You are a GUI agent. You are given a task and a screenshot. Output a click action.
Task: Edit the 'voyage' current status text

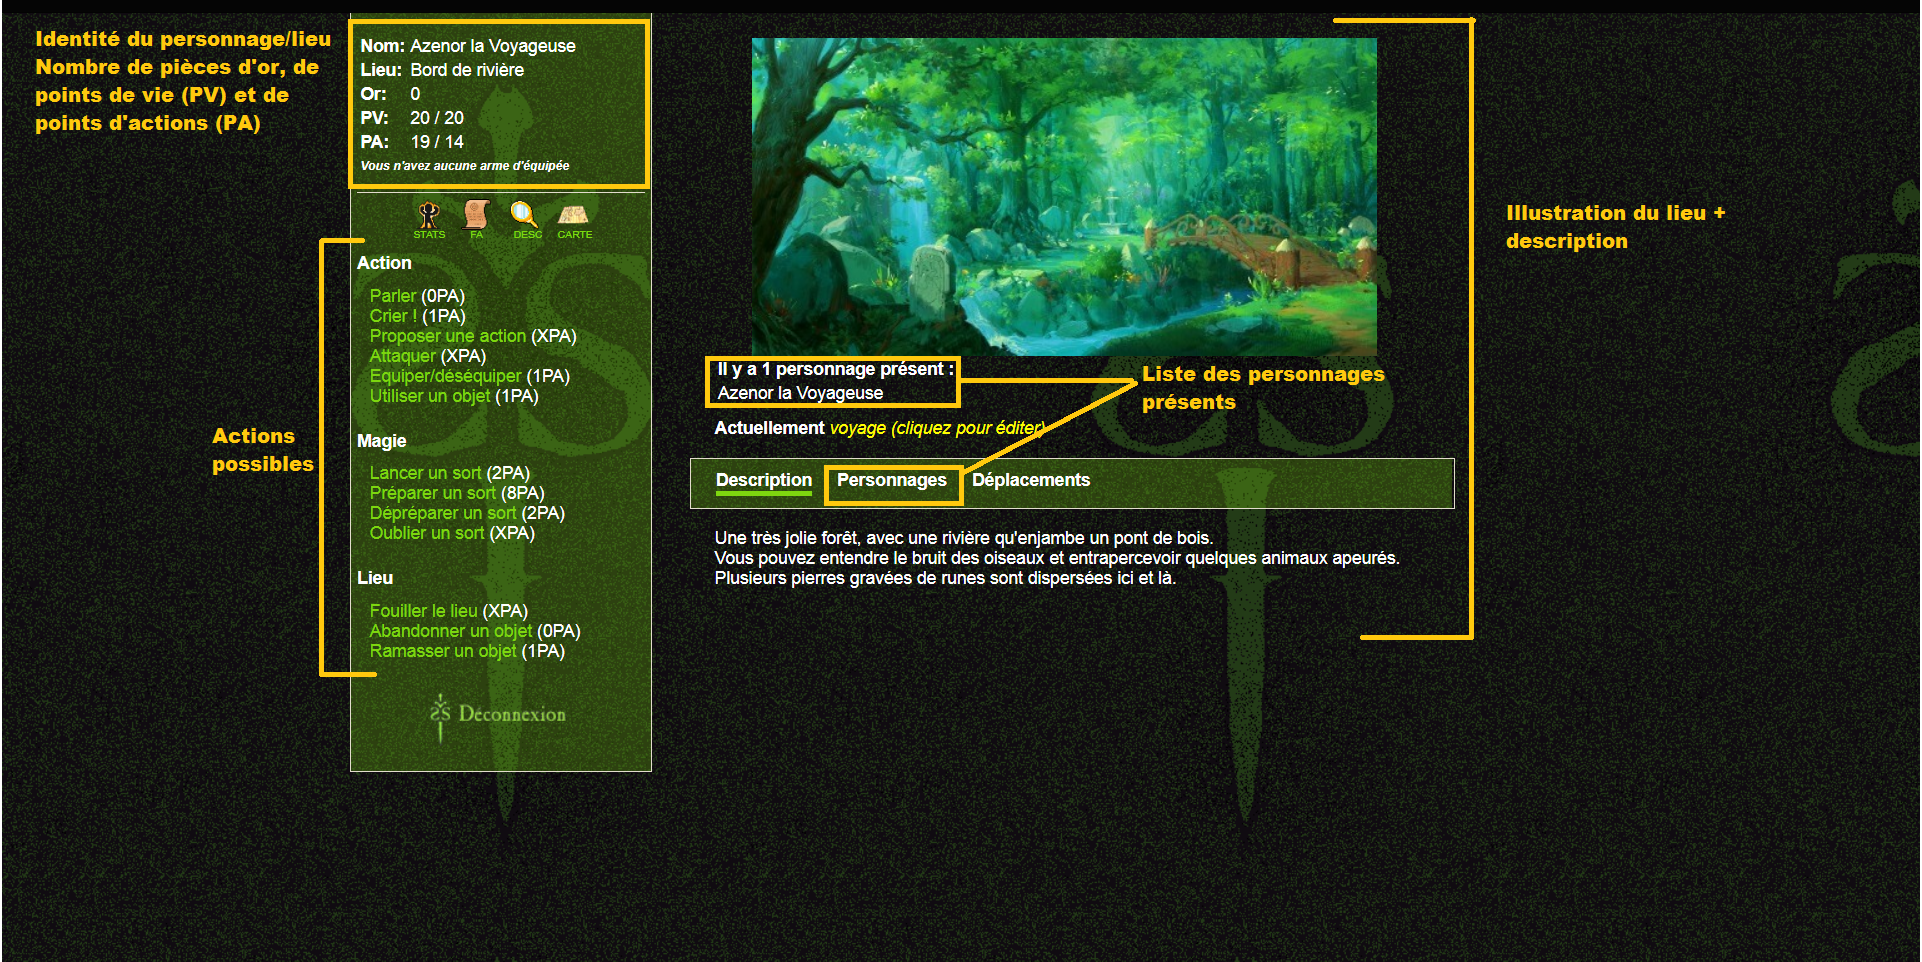[937, 428]
